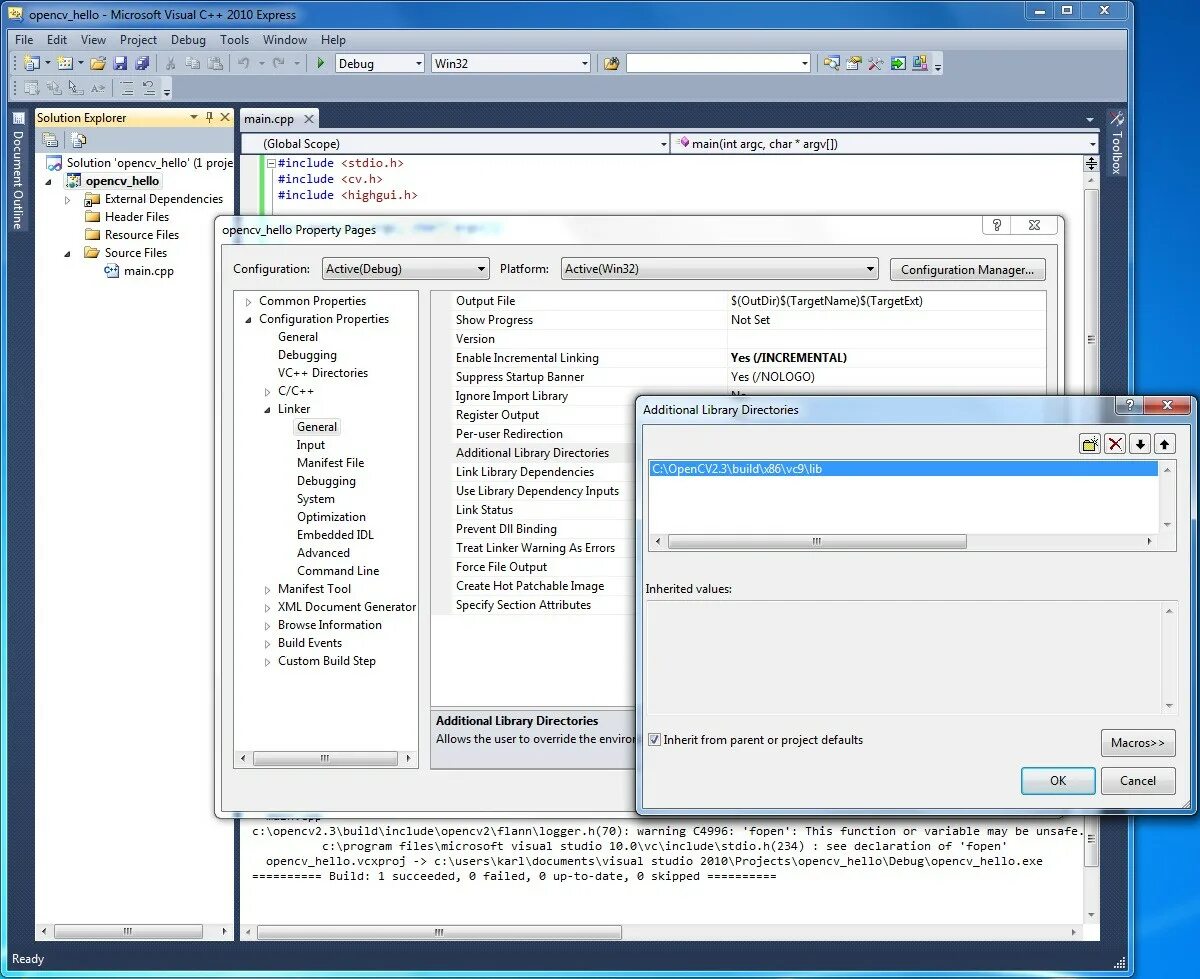The image size is (1200, 979).
Task: Click horizontal scrollbar under the library directories list
Action: [817, 541]
